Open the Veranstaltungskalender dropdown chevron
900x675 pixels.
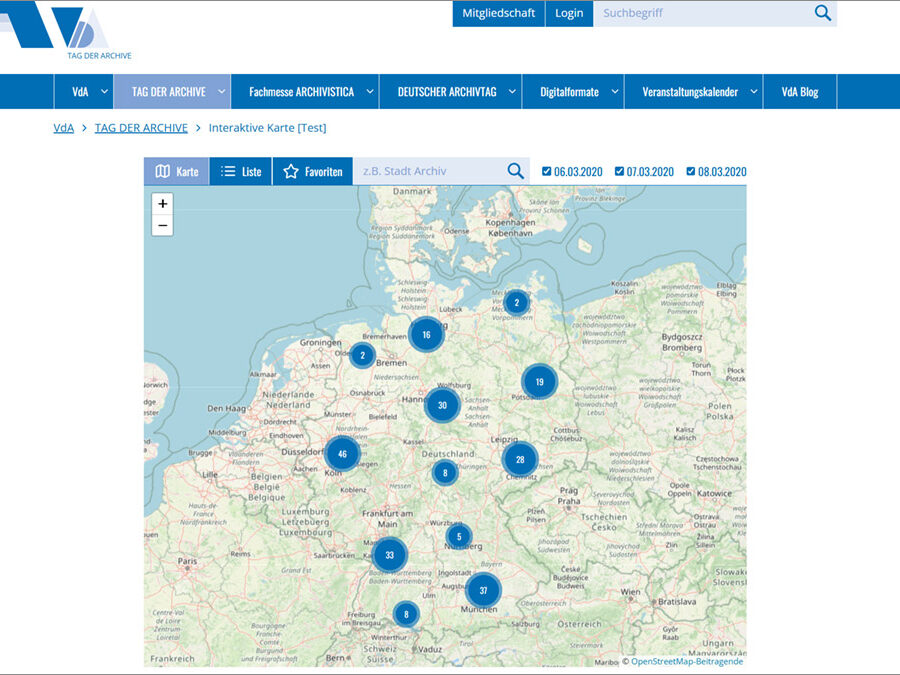click(754, 91)
